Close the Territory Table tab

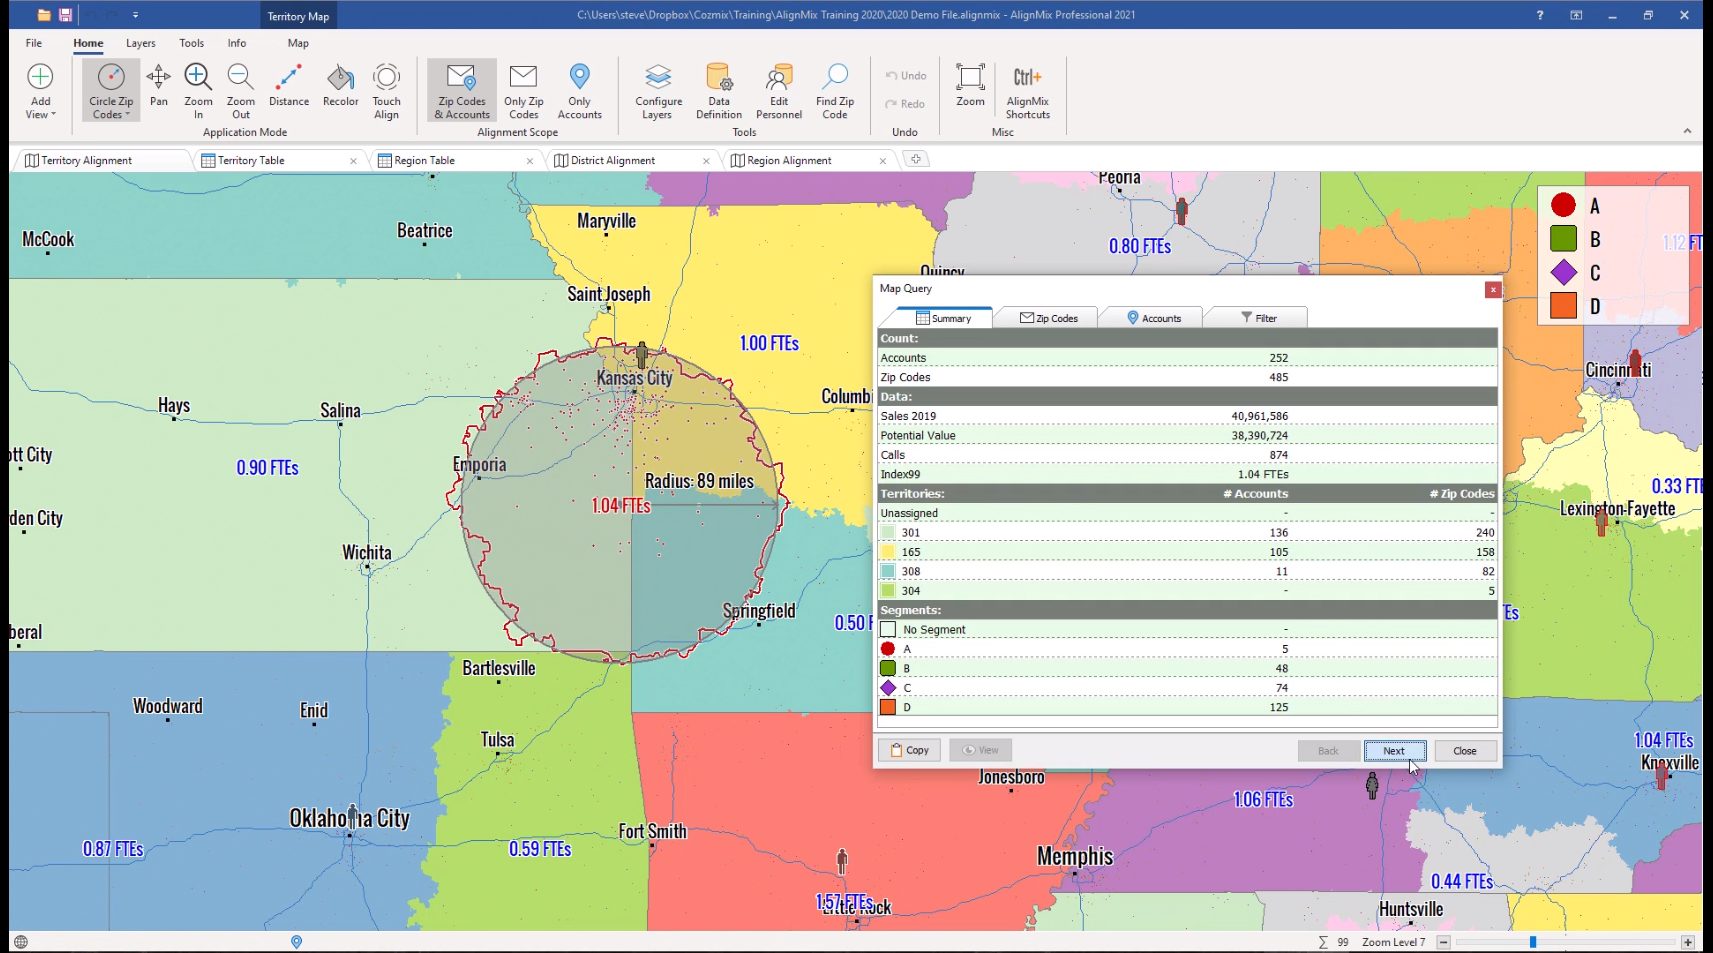click(353, 160)
